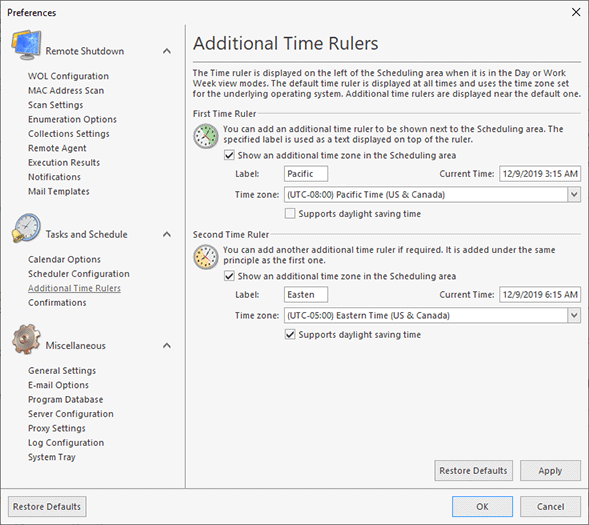The image size is (589, 525).
Task: Open the Eastern Time zone dropdown
Action: click(574, 315)
